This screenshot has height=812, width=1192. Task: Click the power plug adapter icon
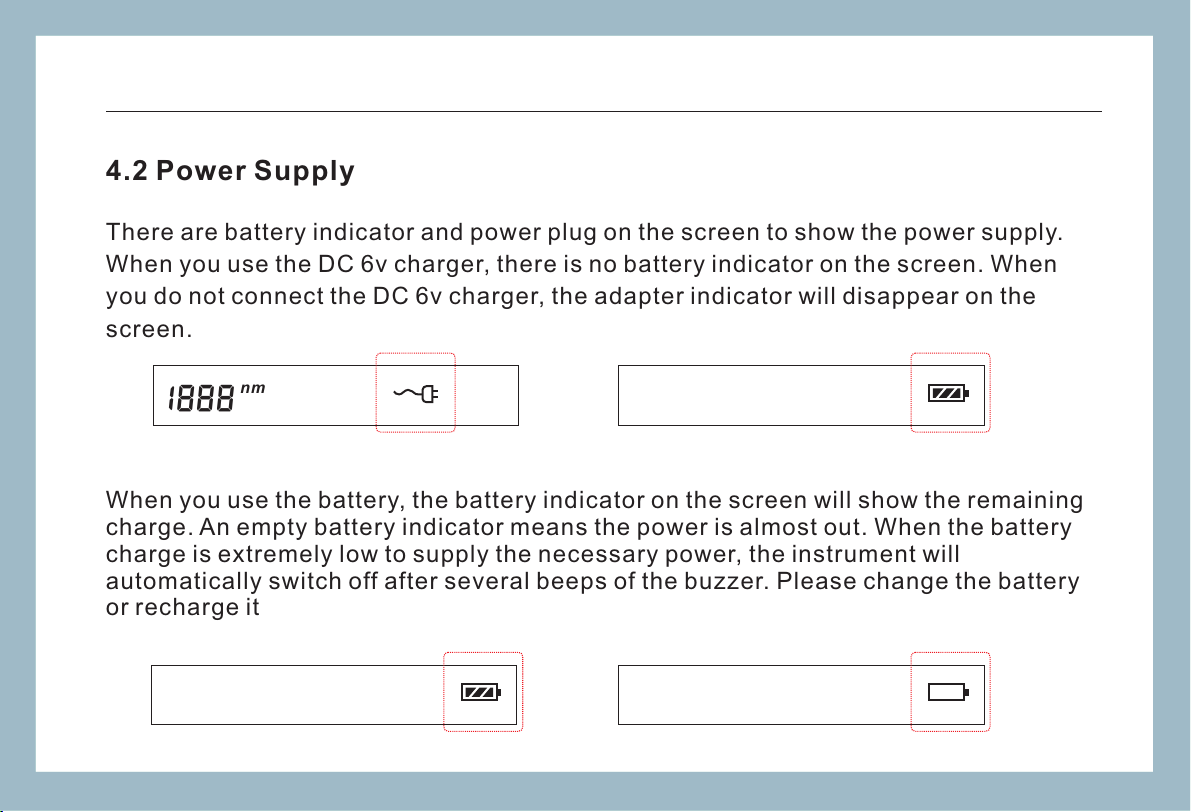416,394
